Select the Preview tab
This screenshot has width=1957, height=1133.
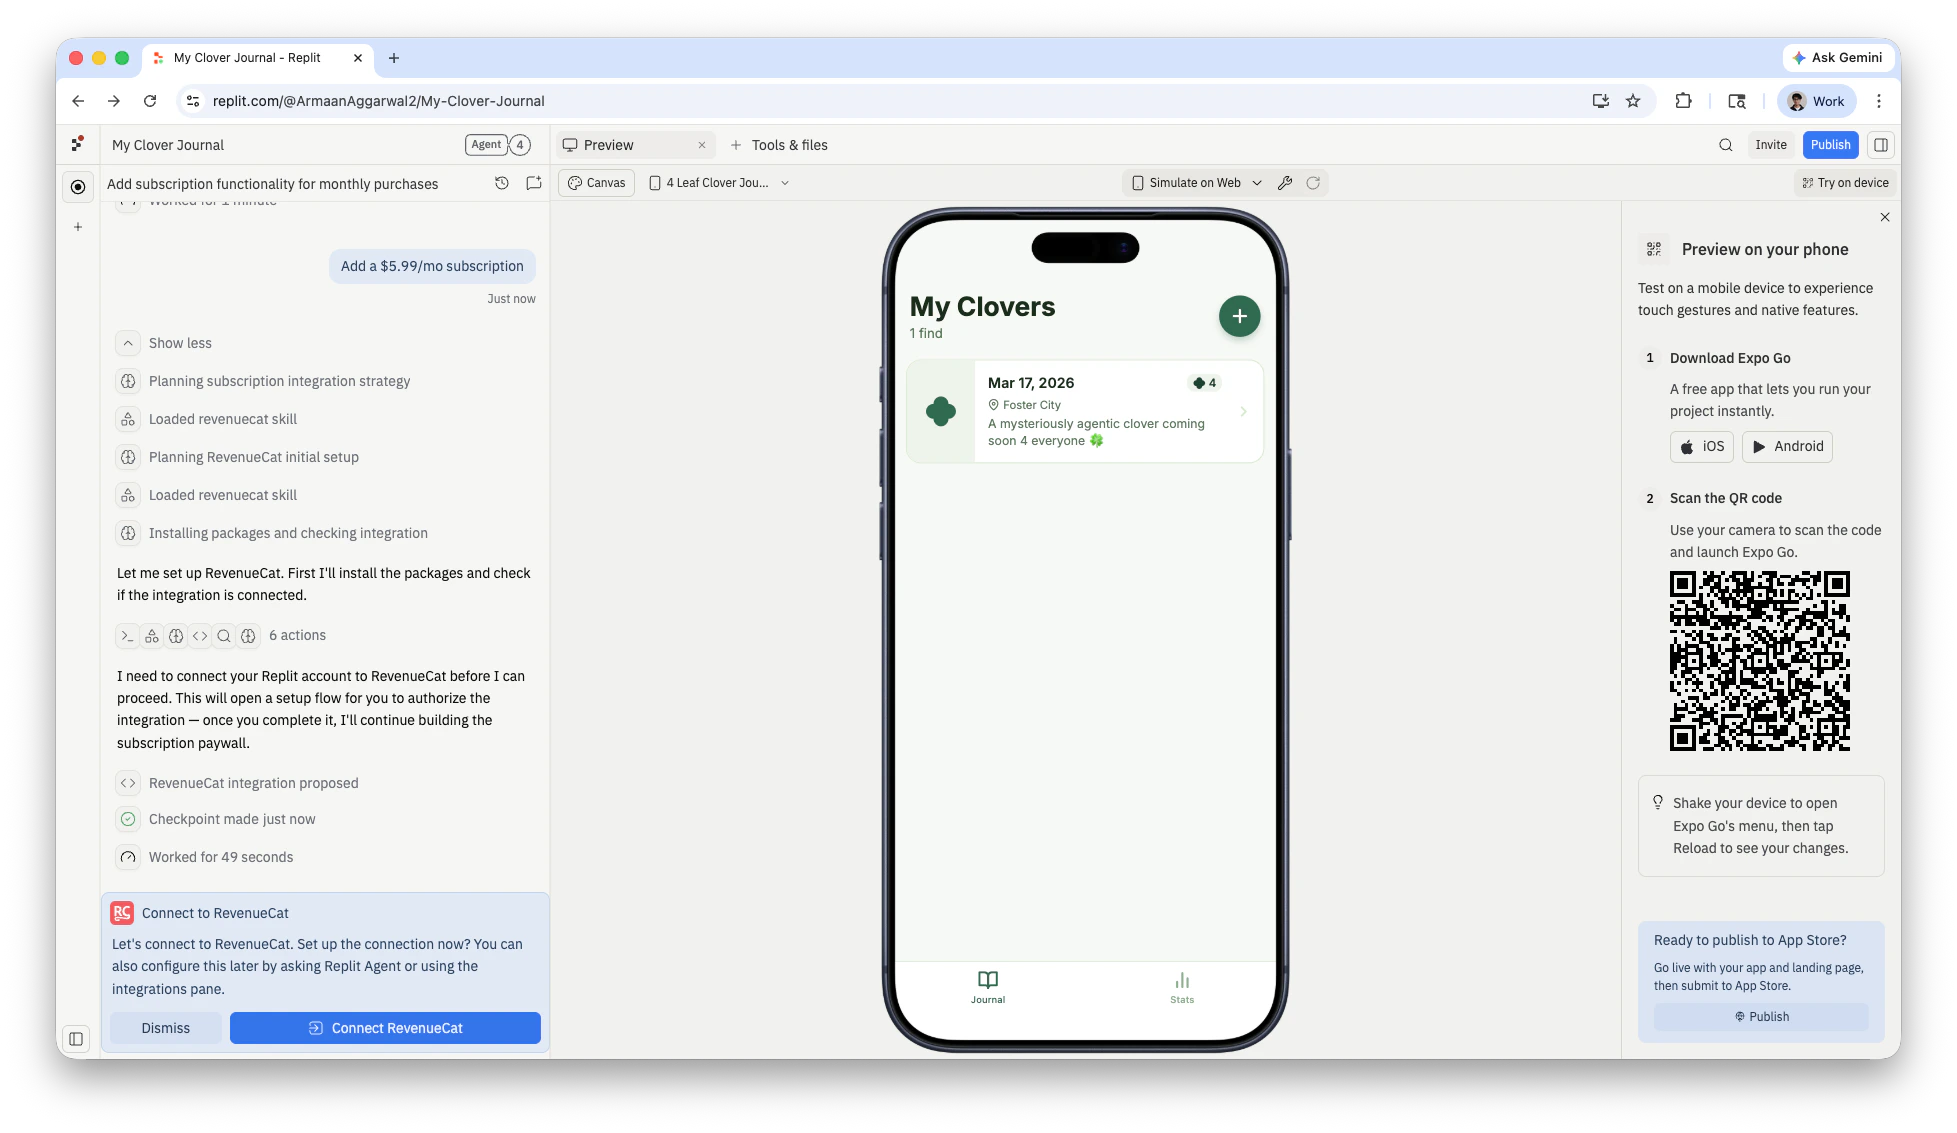(x=609, y=145)
